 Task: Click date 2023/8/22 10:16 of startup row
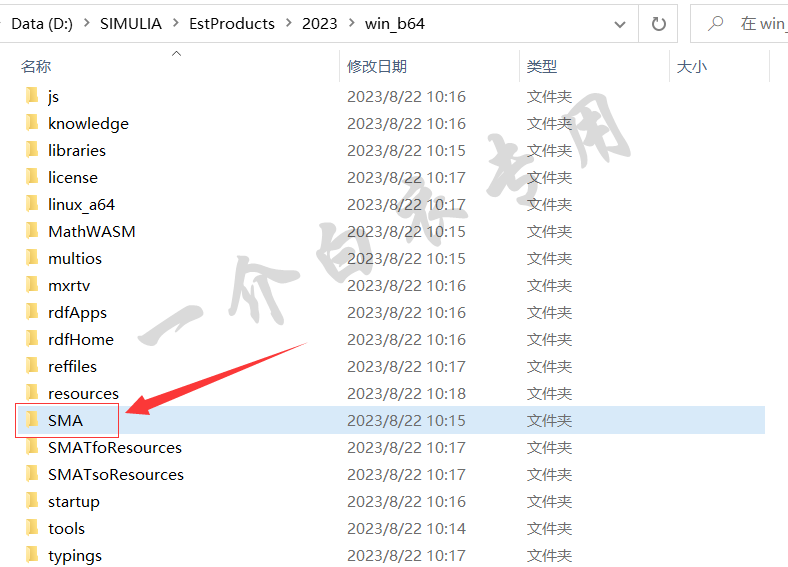[x=407, y=502]
